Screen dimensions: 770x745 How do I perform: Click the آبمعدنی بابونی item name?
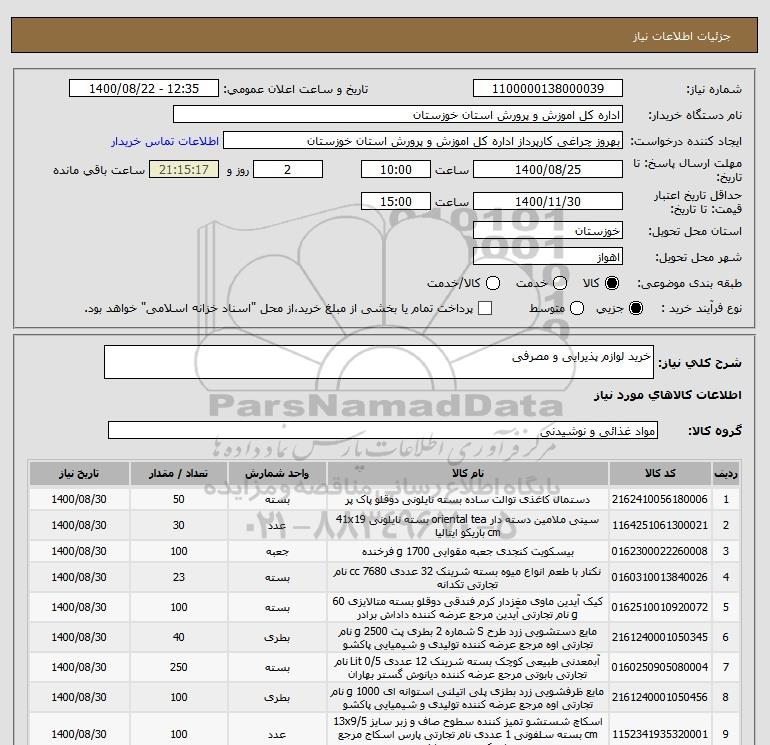[468, 667]
